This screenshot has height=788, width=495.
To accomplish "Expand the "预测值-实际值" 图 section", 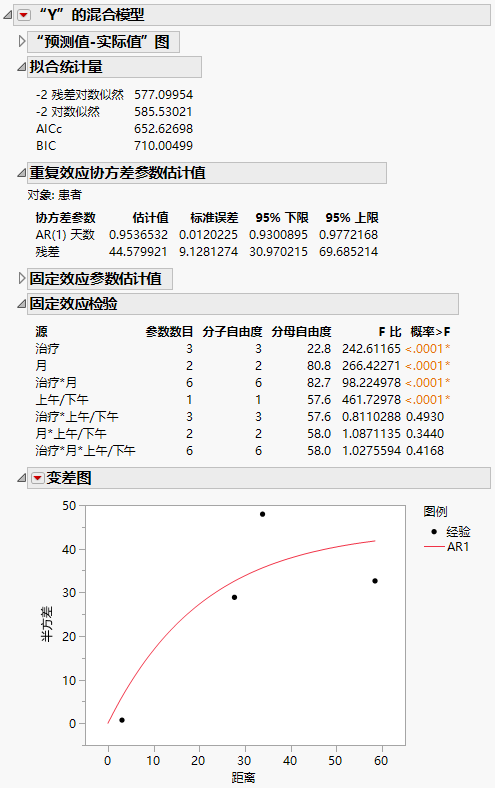I will [x=22, y=41].
